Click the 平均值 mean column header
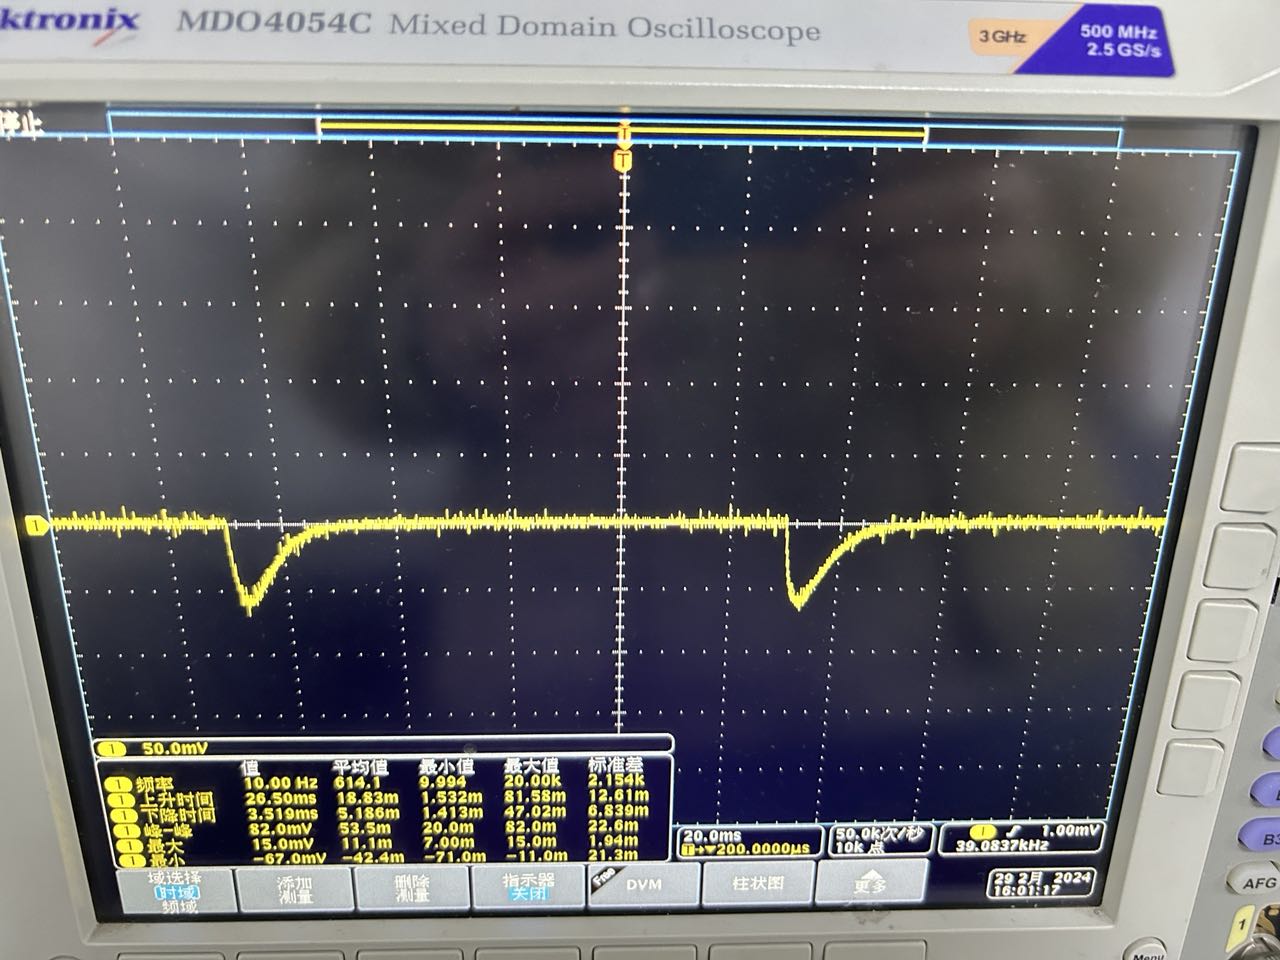Image resolution: width=1280 pixels, height=960 pixels. click(358, 767)
